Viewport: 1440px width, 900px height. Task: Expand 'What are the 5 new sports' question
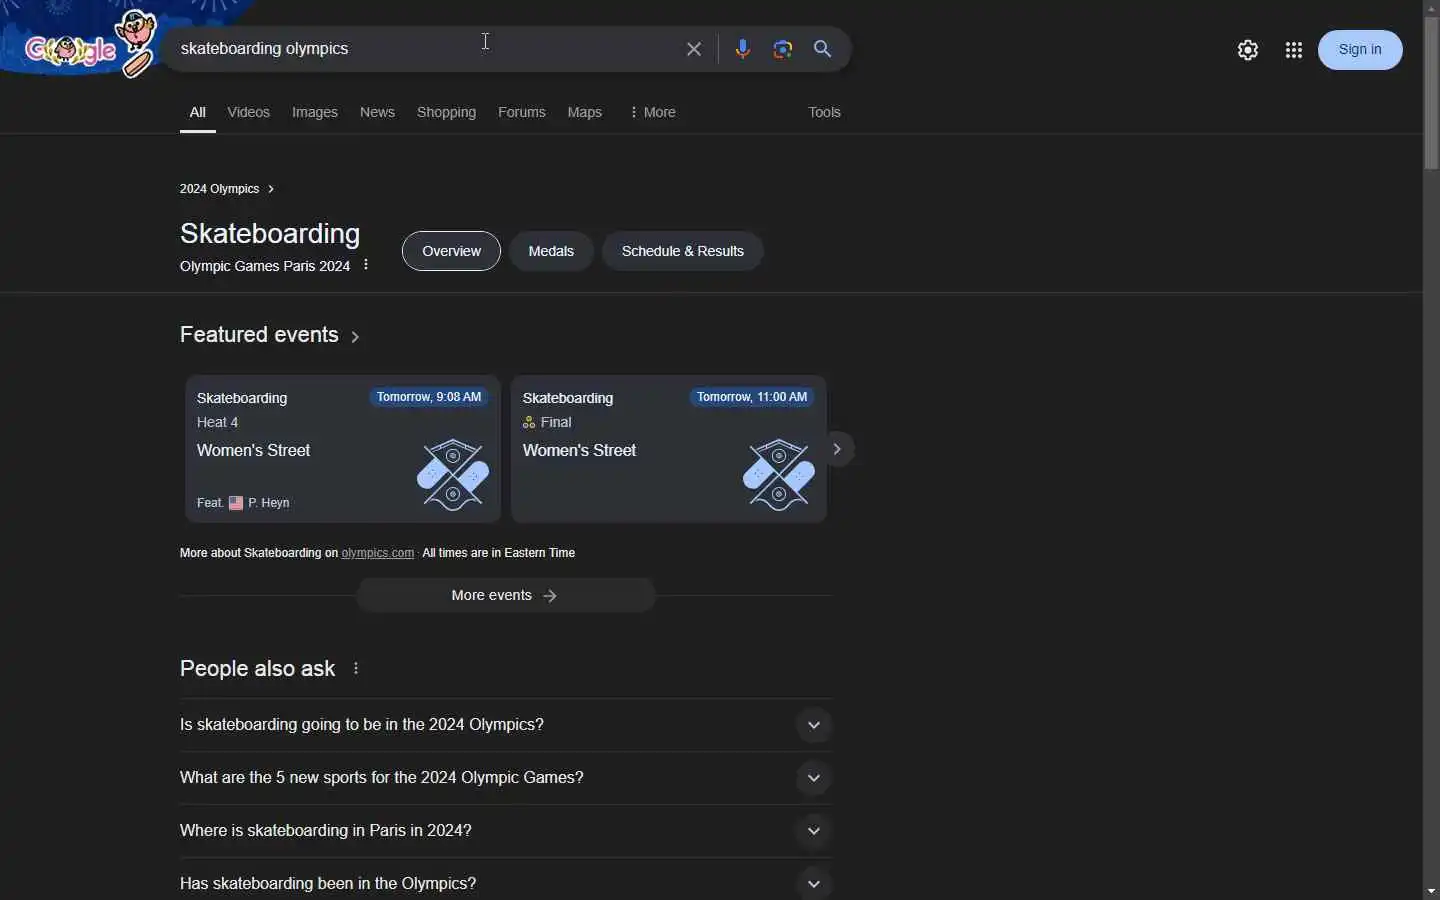(506, 778)
